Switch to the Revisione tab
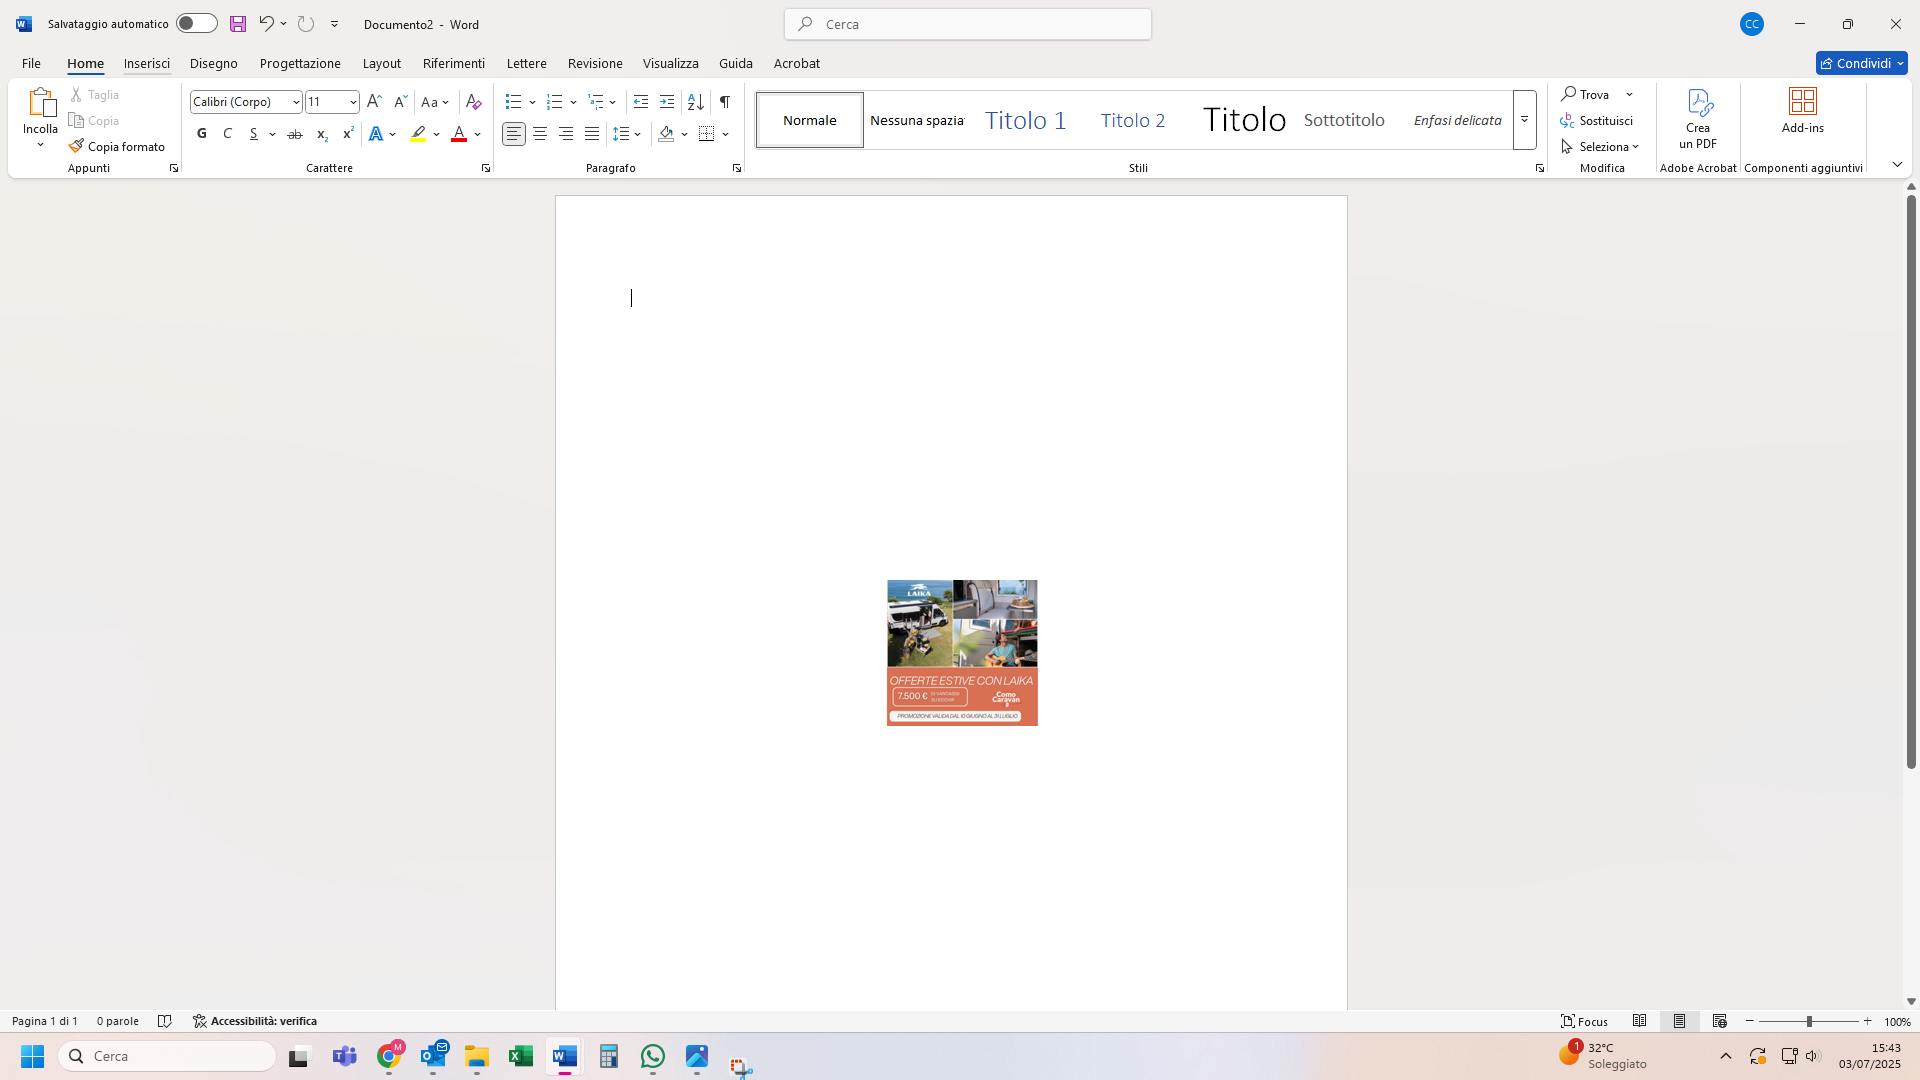Screen dimensions: 1920x1080 [x=595, y=63]
